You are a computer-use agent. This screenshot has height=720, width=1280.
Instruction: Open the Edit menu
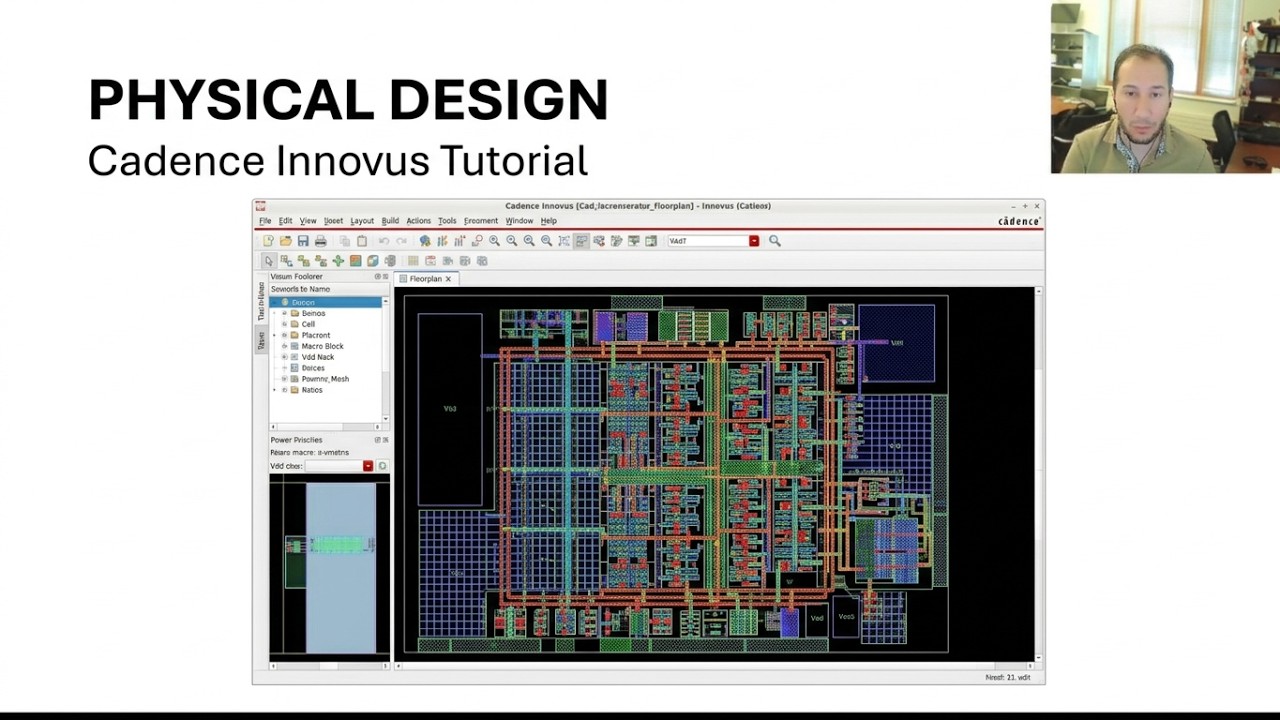pos(285,221)
